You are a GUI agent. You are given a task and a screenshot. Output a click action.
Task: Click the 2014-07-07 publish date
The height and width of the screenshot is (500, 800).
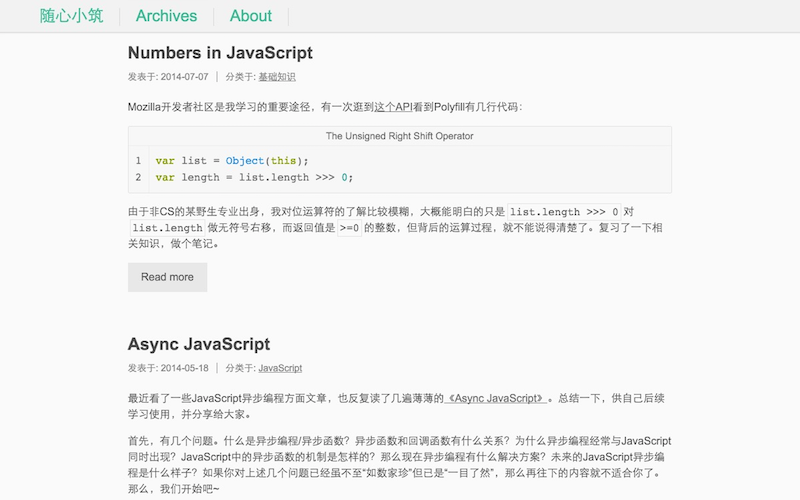184,77
